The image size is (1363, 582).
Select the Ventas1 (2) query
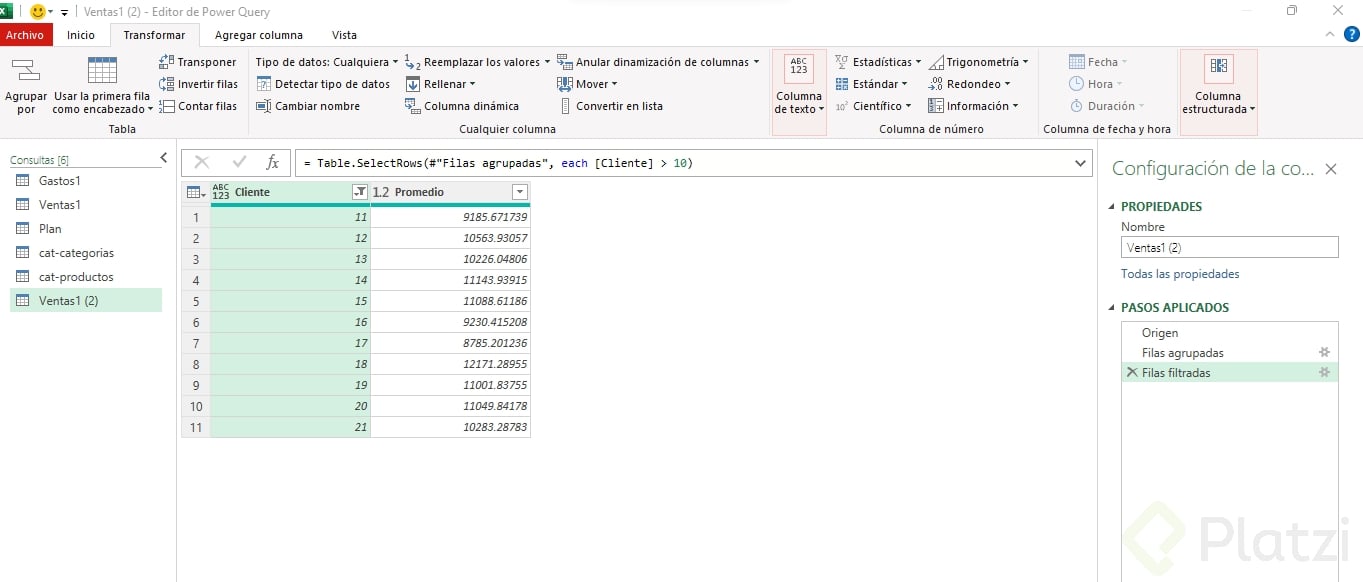tap(86, 300)
